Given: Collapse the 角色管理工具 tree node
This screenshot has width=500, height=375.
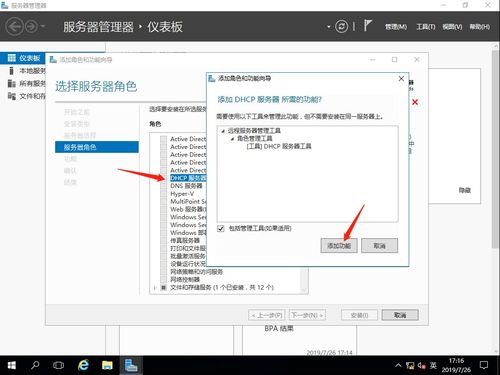Looking at the screenshot, I should (232, 139).
